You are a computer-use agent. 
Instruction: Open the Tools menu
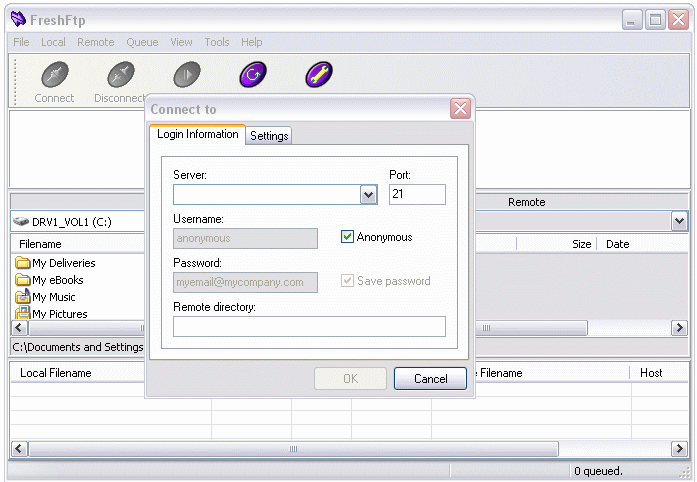pos(217,42)
